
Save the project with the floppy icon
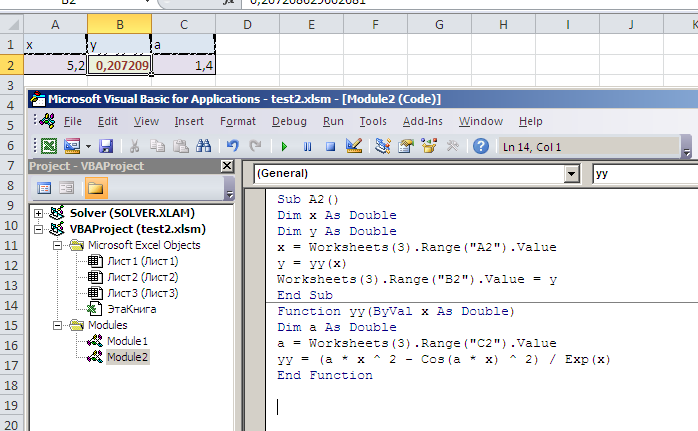coord(106,146)
